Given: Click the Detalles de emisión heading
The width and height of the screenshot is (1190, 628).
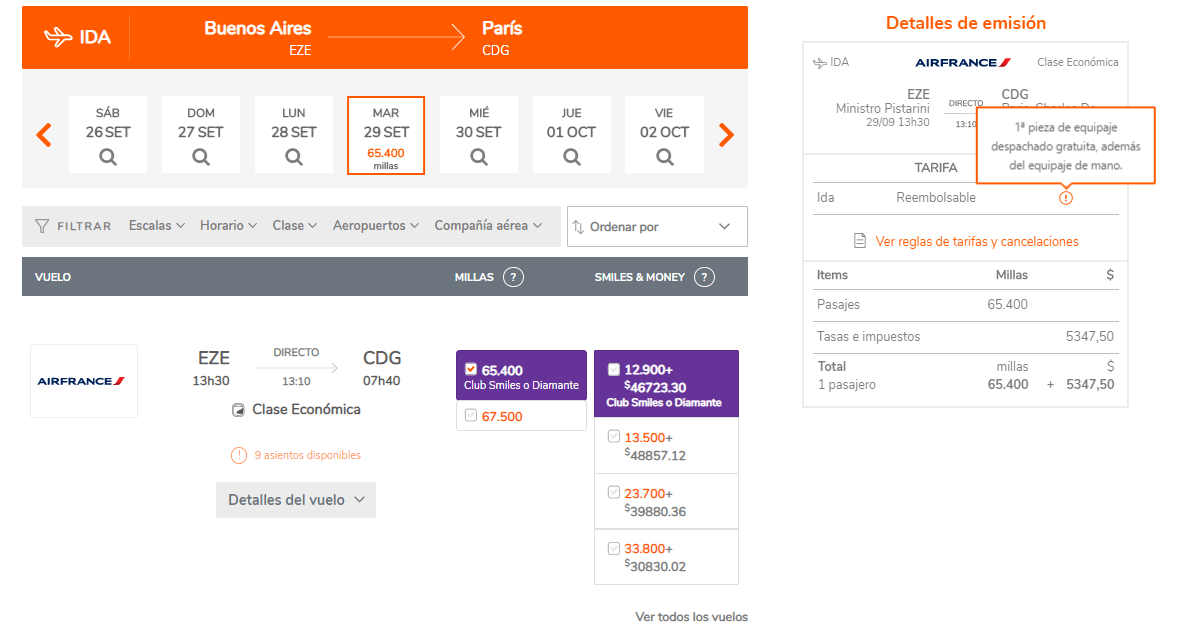Looking at the screenshot, I should [x=965, y=24].
